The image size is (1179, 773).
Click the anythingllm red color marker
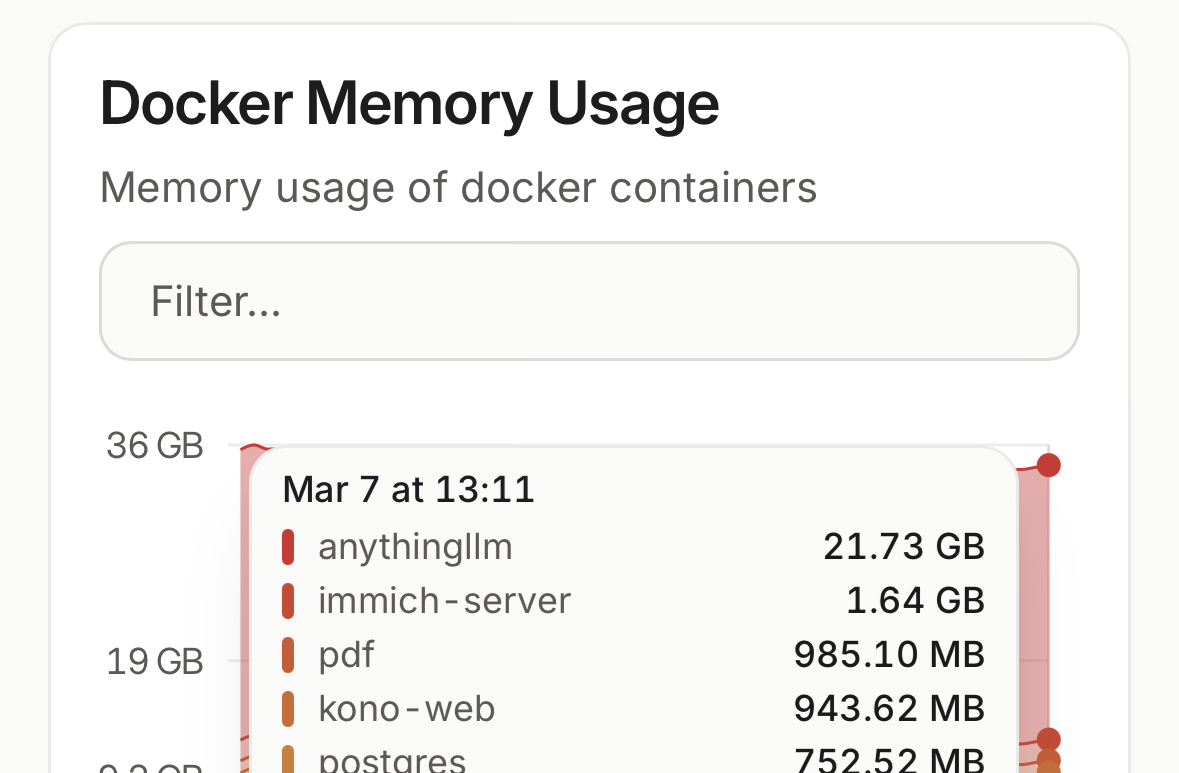coord(289,547)
